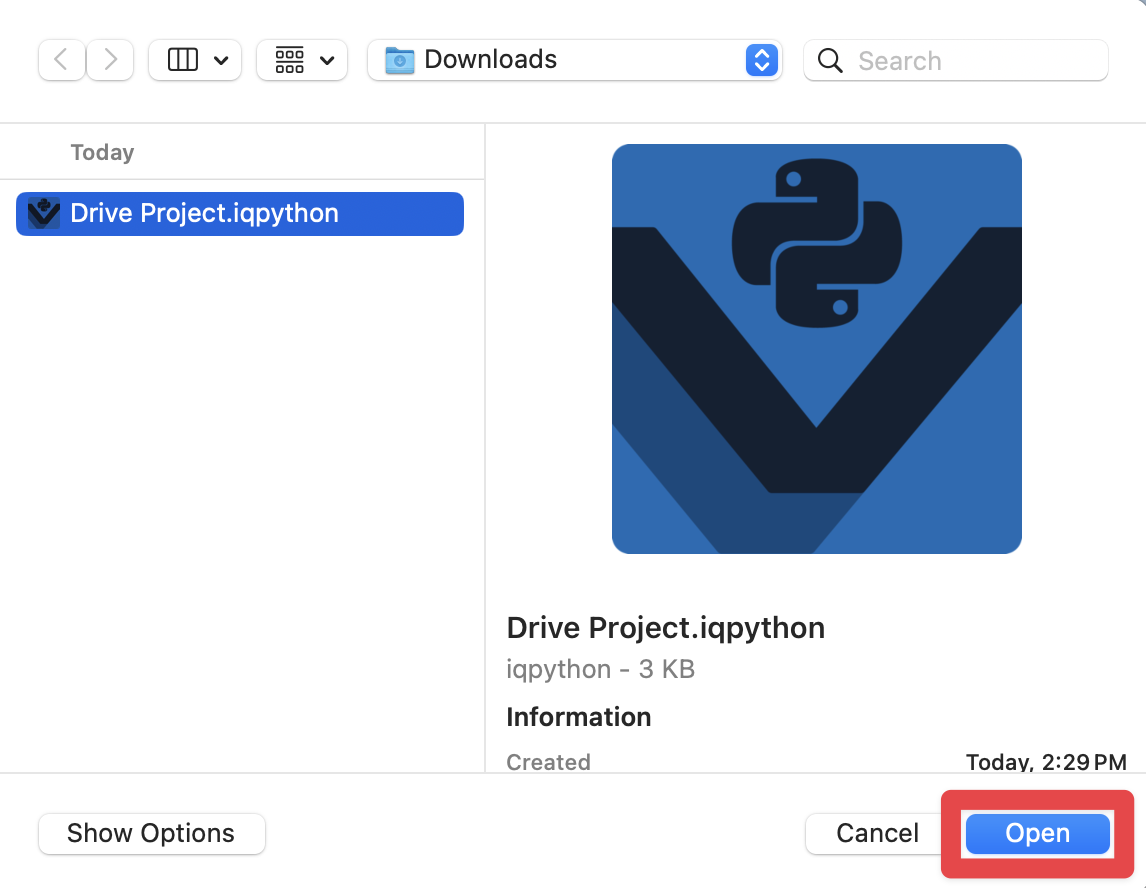Open the group-by dropdown chevron

click(x=329, y=60)
